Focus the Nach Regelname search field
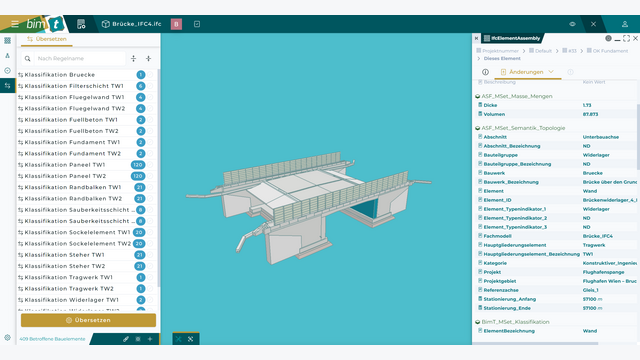Image resolution: width=640 pixels, height=360 pixels. coord(80,59)
